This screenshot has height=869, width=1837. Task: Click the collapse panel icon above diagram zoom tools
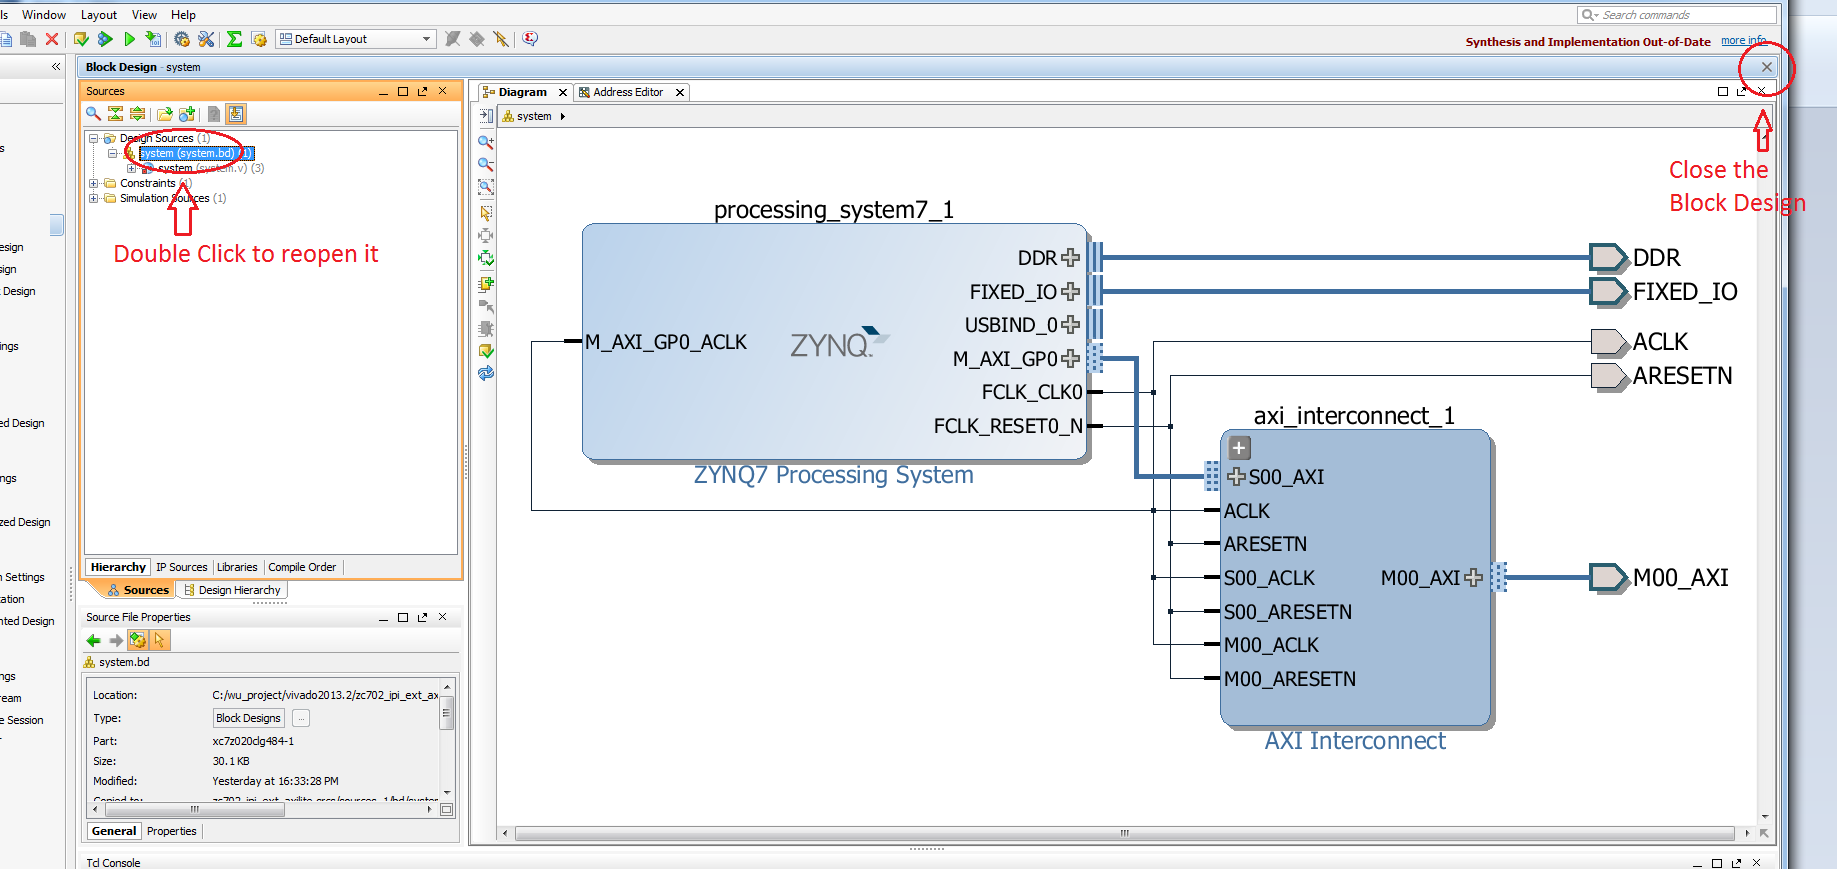486,116
